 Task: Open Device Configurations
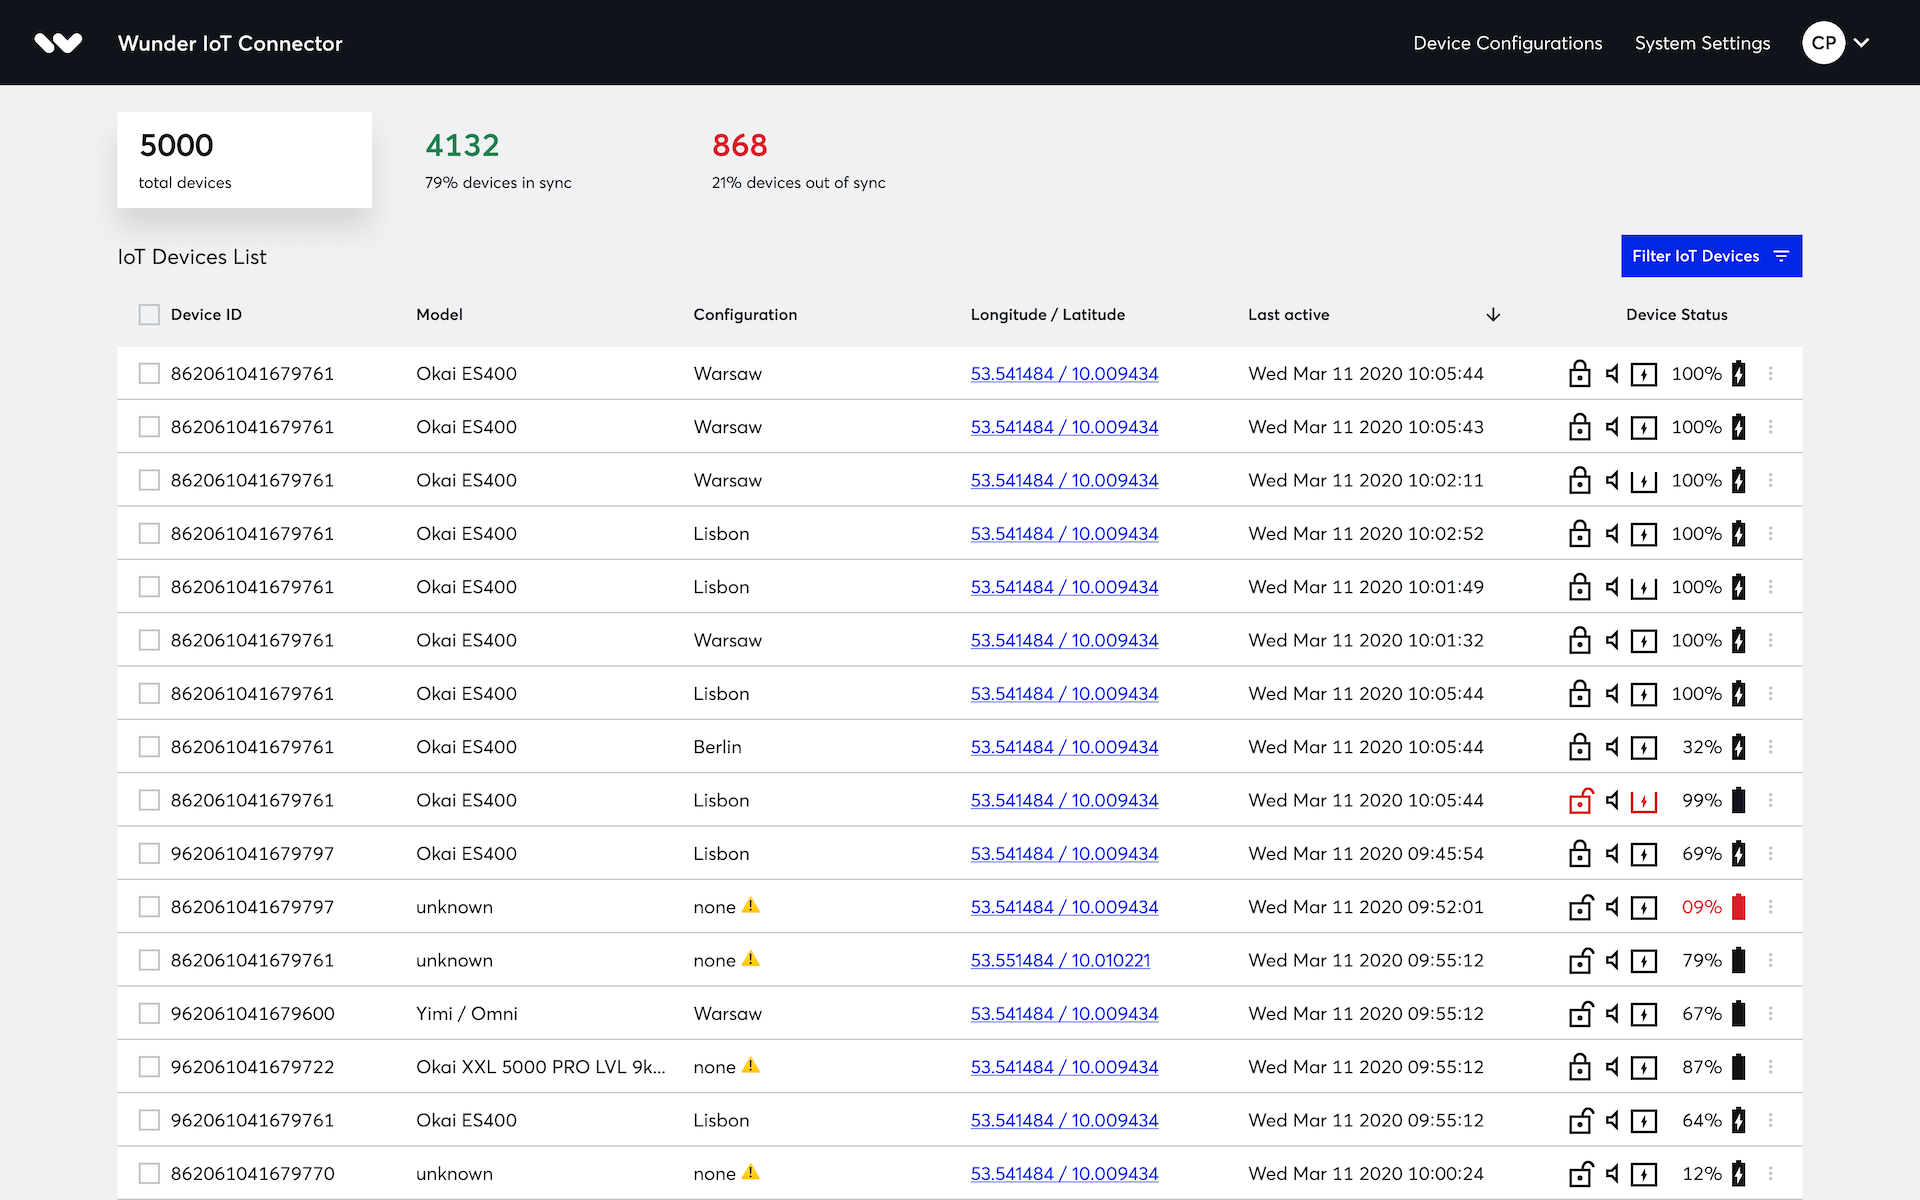point(1507,43)
